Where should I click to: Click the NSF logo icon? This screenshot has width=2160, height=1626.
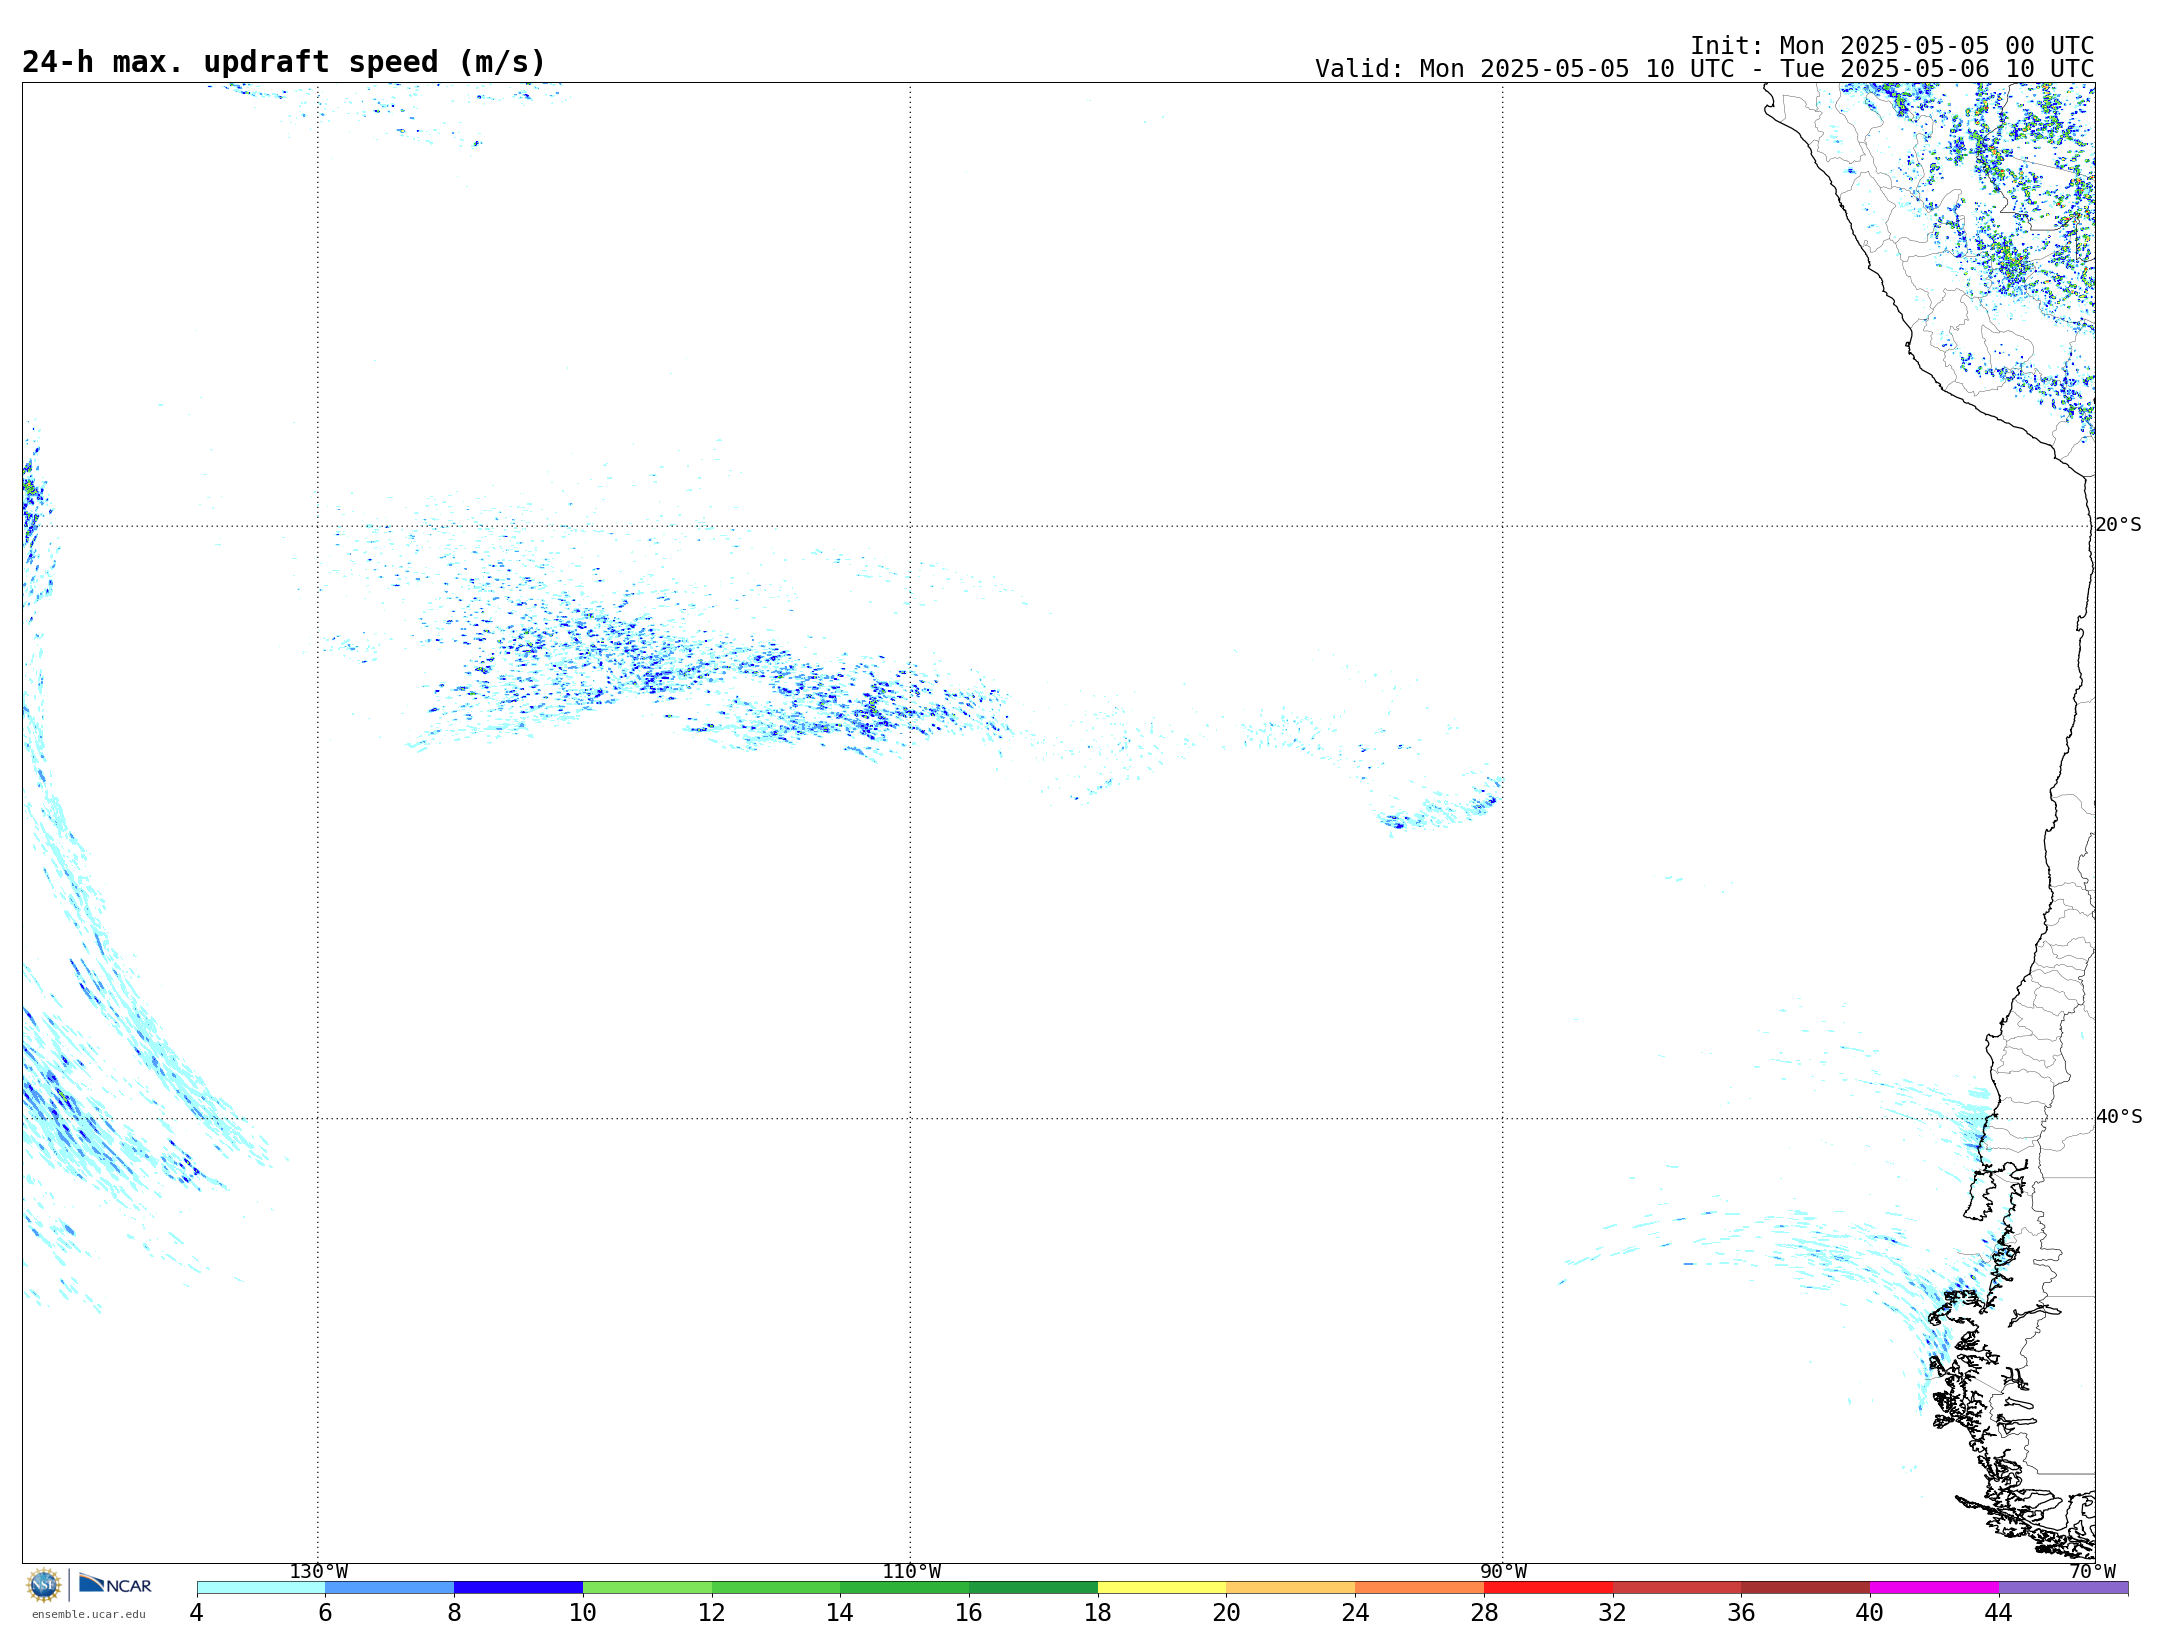coord(44,1585)
